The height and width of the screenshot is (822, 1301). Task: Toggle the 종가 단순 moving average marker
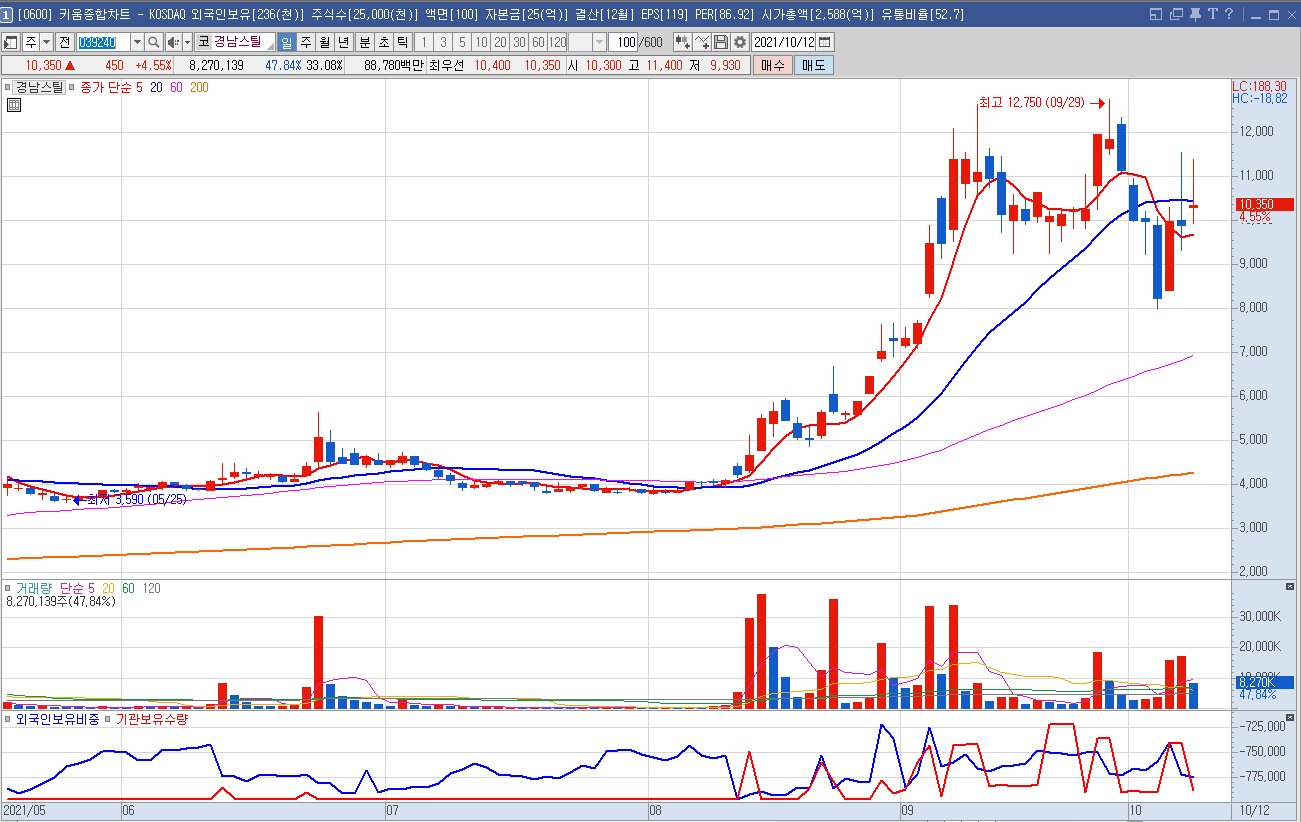coord(72,88)
